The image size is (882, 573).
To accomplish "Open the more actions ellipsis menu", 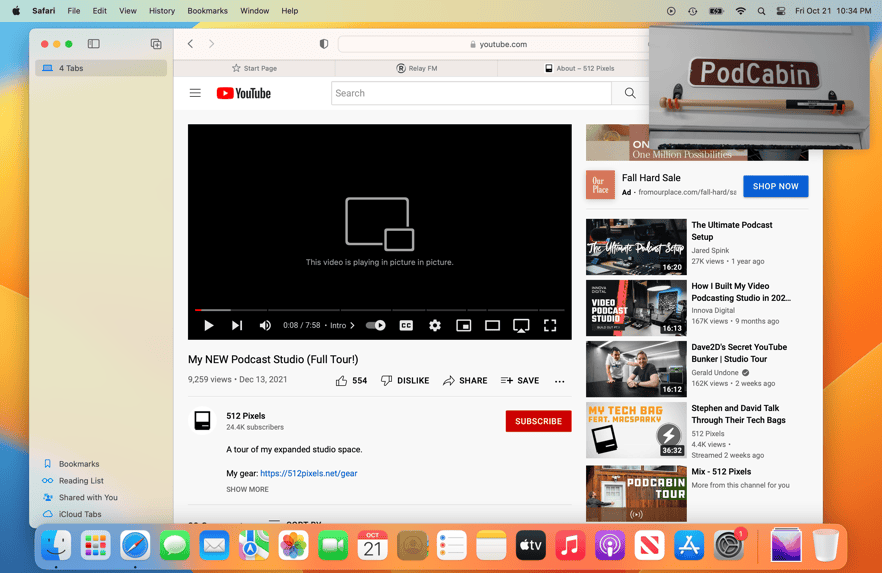I will (x=559, y=381).
